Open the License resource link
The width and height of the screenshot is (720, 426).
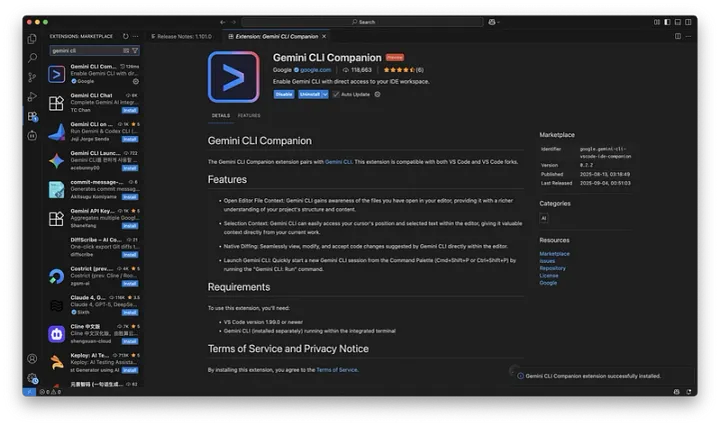click(x=549, y=275)
